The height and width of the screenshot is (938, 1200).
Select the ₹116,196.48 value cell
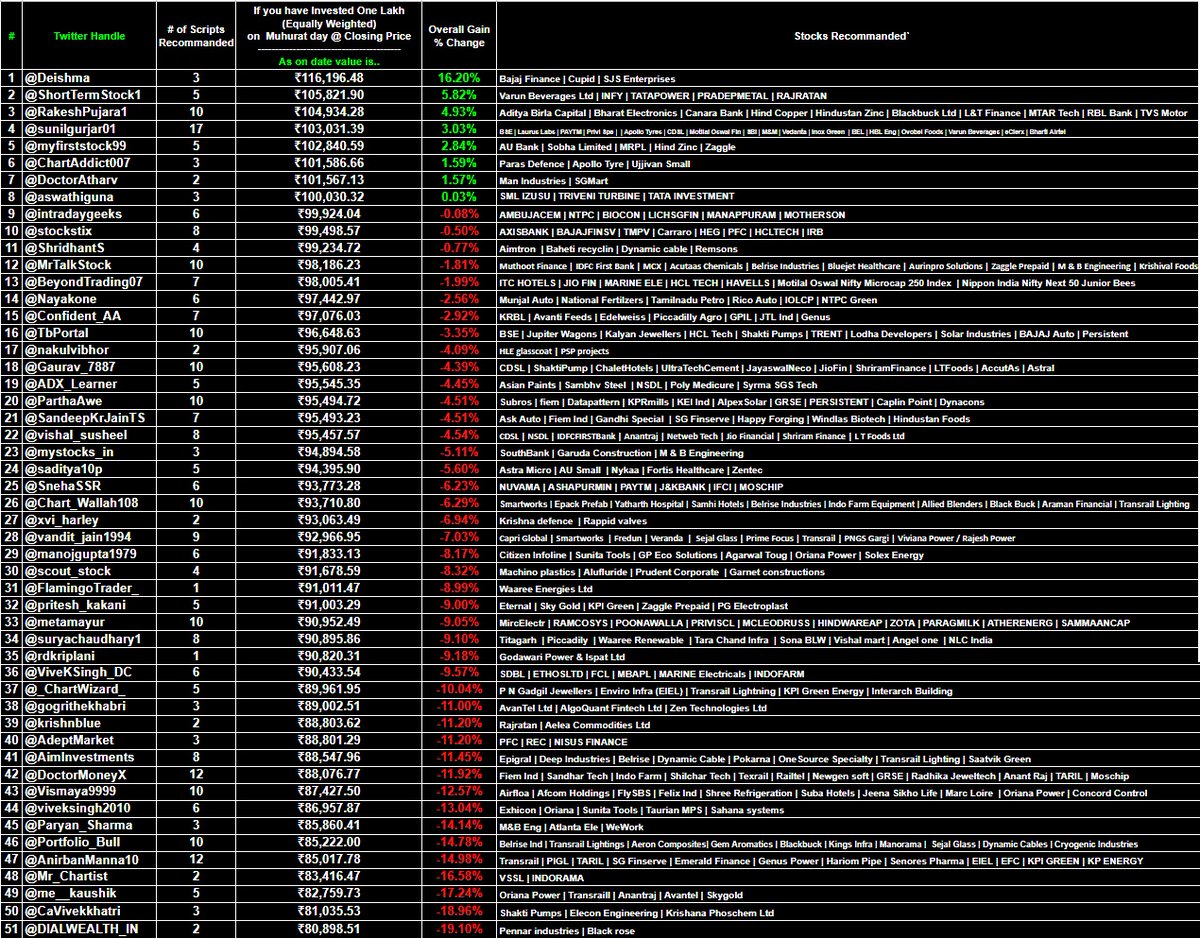[x=327, y=78]
